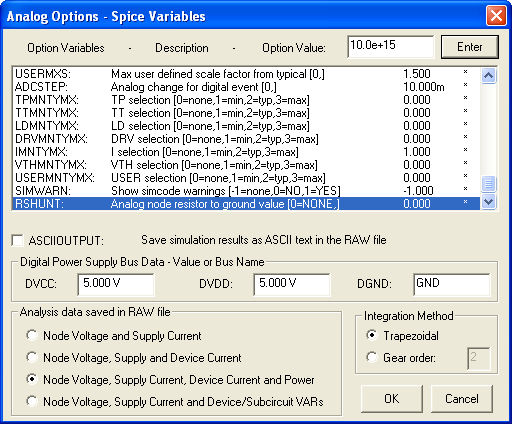This screenshot has height=424, width=512.
Task: Select the USERMXS option row
Action: 246,74
